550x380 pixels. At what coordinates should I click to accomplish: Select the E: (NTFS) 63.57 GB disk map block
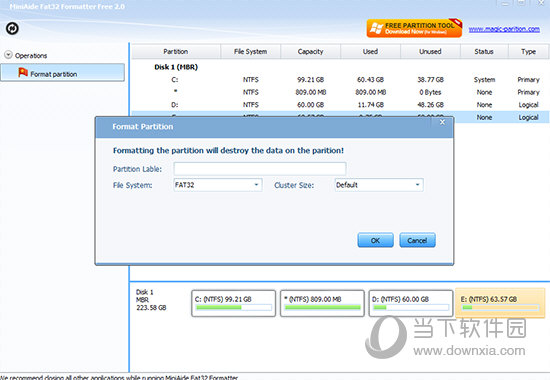point(500,304)
